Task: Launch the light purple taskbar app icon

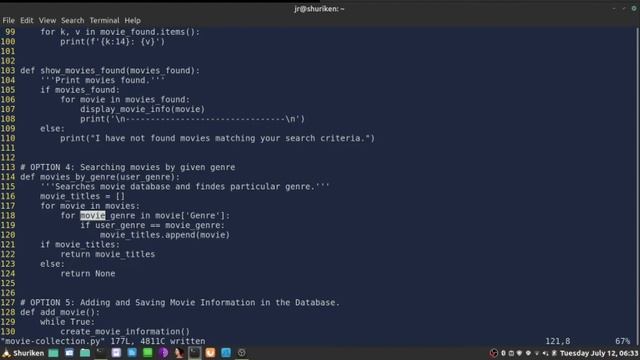Action: [116, 353]
